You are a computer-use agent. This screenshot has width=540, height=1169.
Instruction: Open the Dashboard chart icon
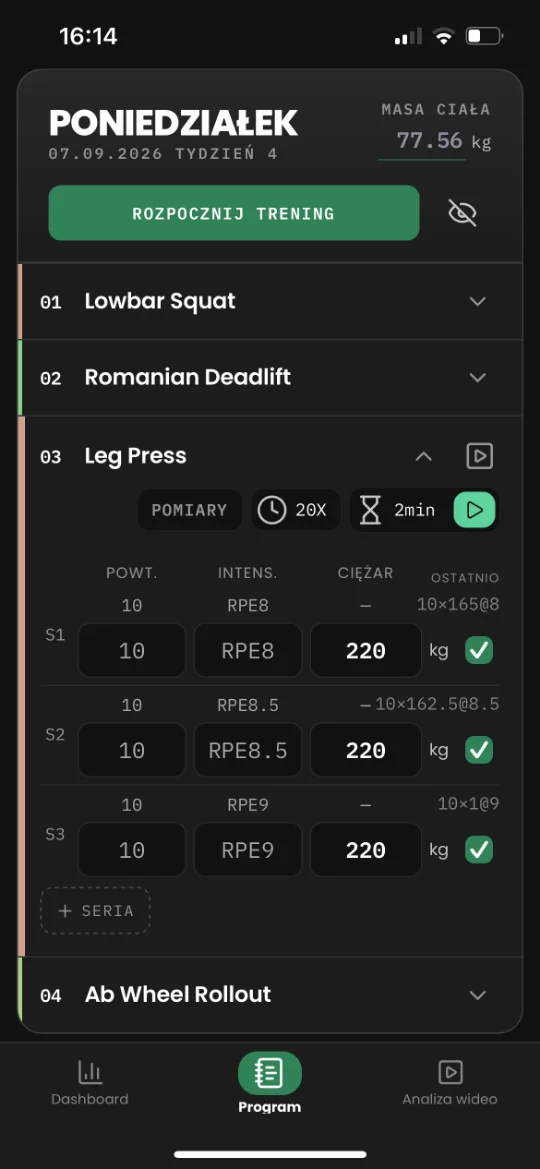tap(90, 1072)
